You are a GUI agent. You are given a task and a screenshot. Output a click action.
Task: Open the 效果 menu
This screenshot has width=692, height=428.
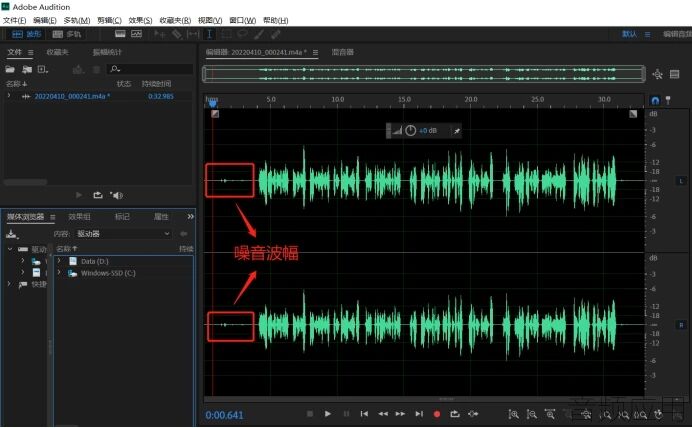pos(140,20)
